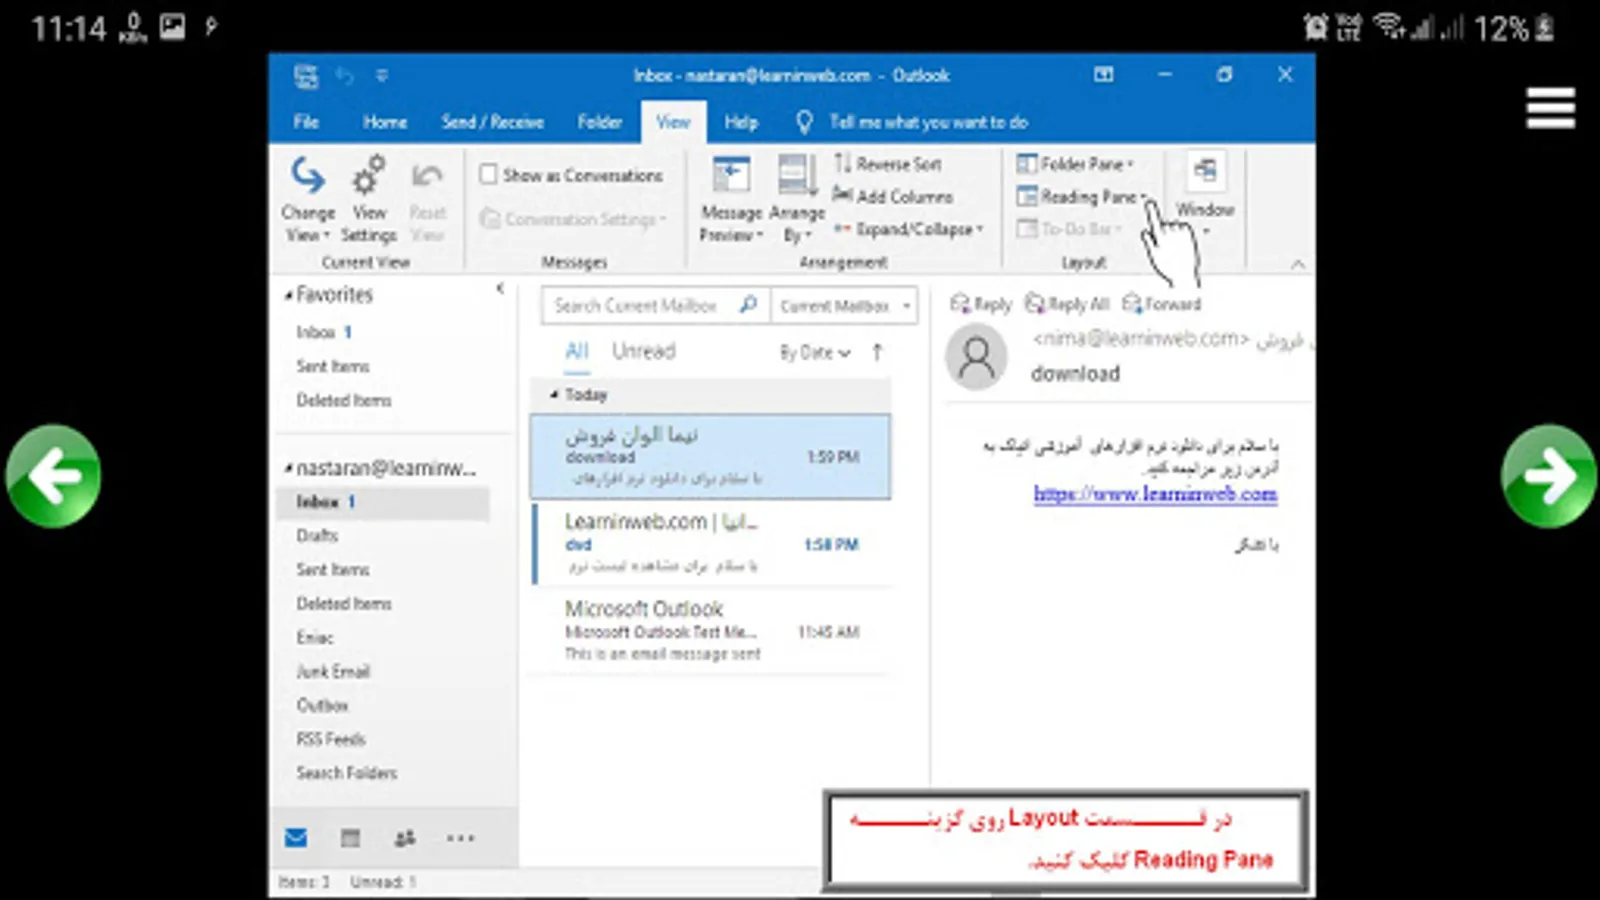1600x900 pixels.
Task: Click the Undo icon in the title bar
Action: (345, 76)
